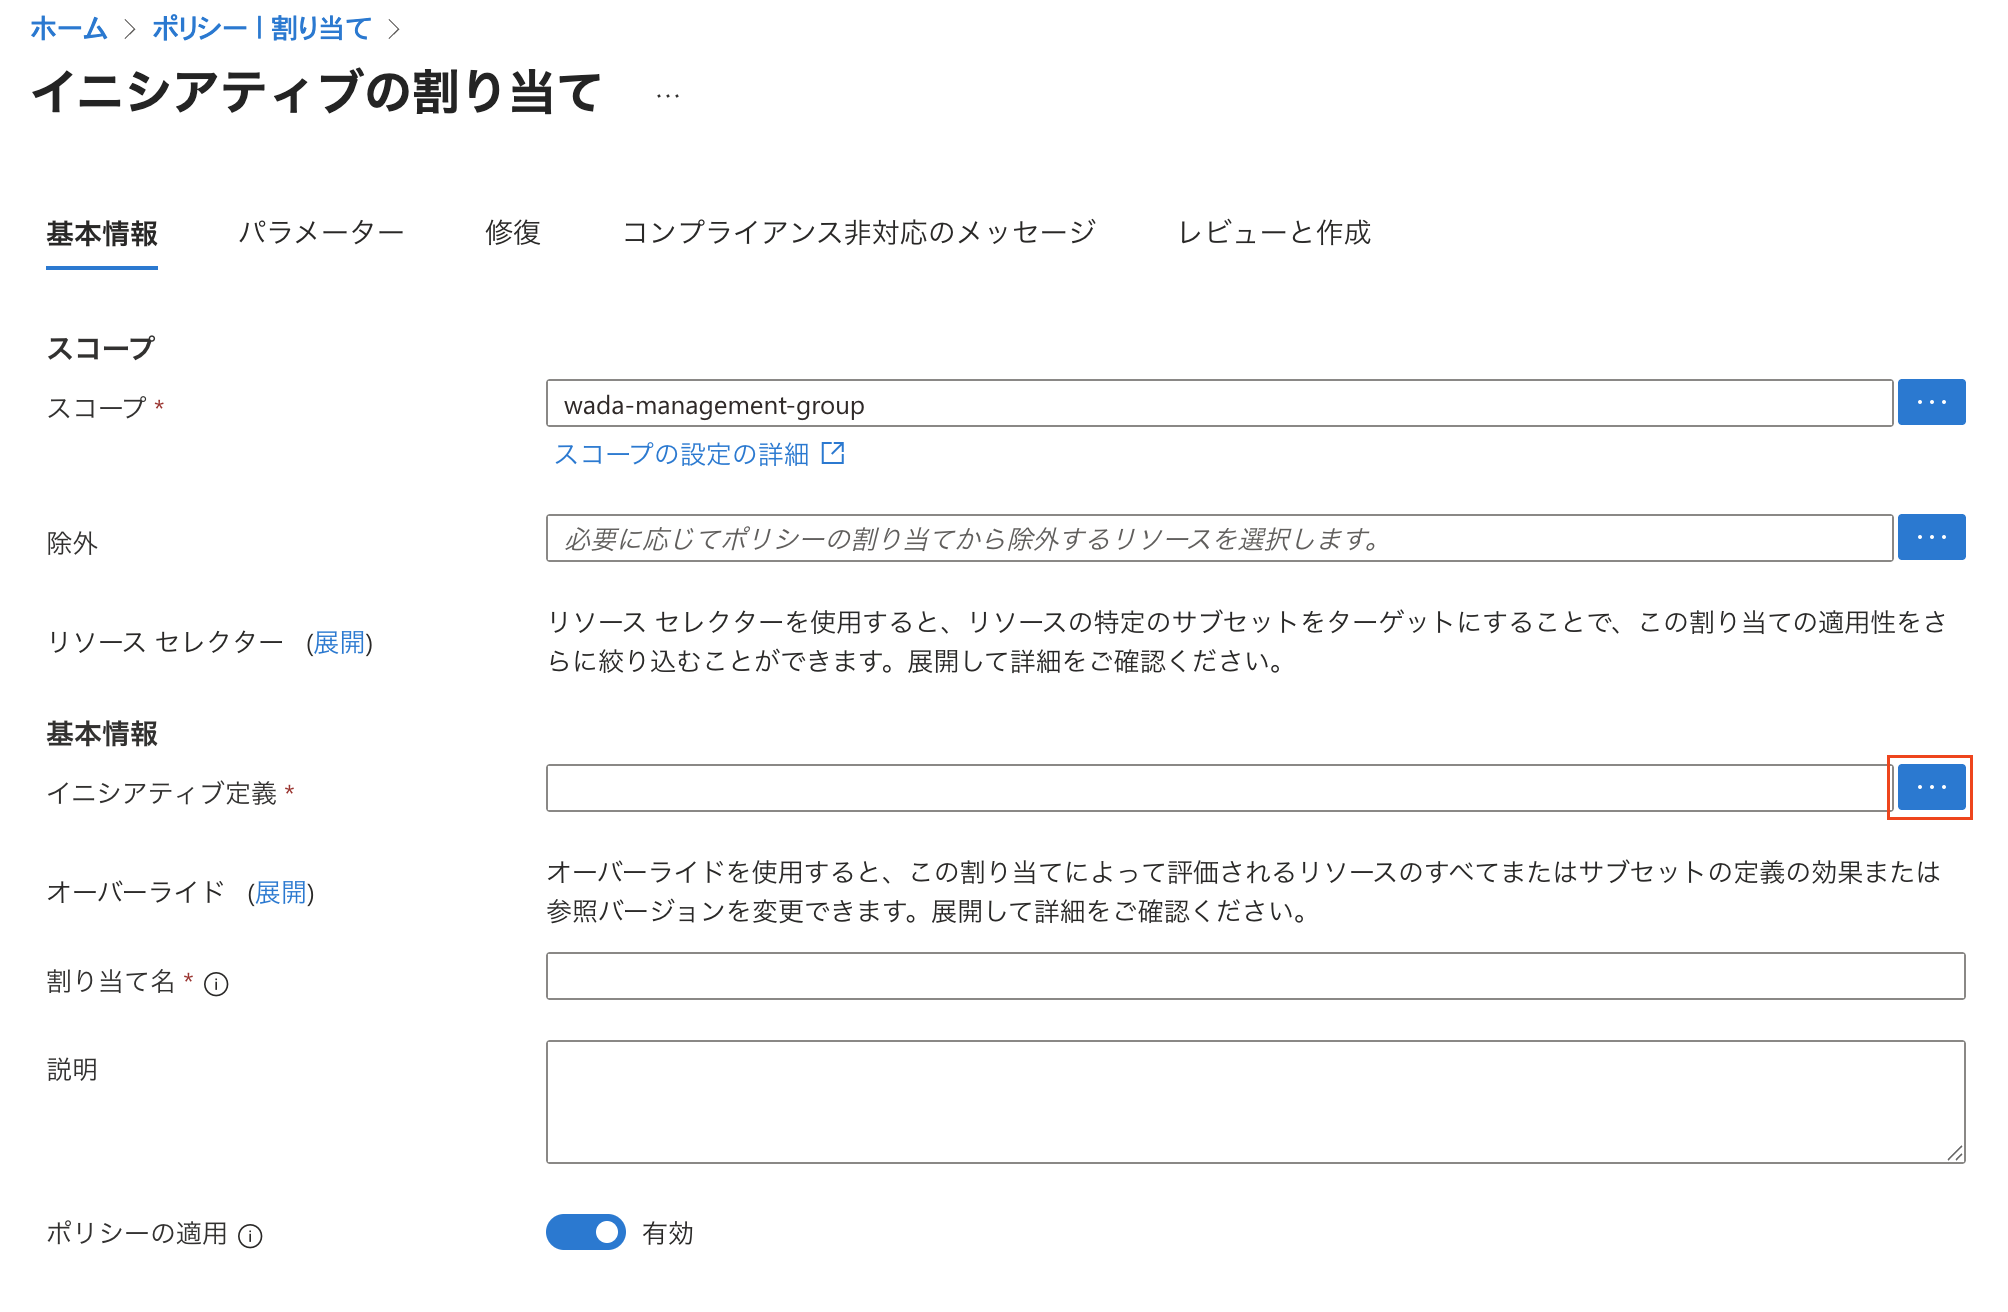The image size is (2008, 1312).
Task: Switch to the パラメーター tab
Action: click(x=321, y=233)
